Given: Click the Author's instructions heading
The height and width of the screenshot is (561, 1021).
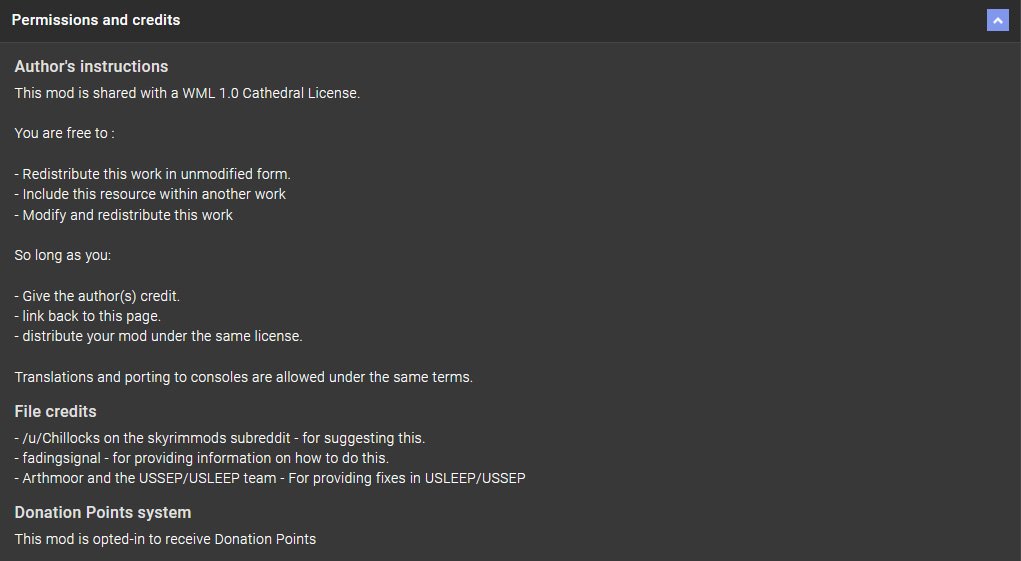Looking at the screenshot, I should coord(91,66).
